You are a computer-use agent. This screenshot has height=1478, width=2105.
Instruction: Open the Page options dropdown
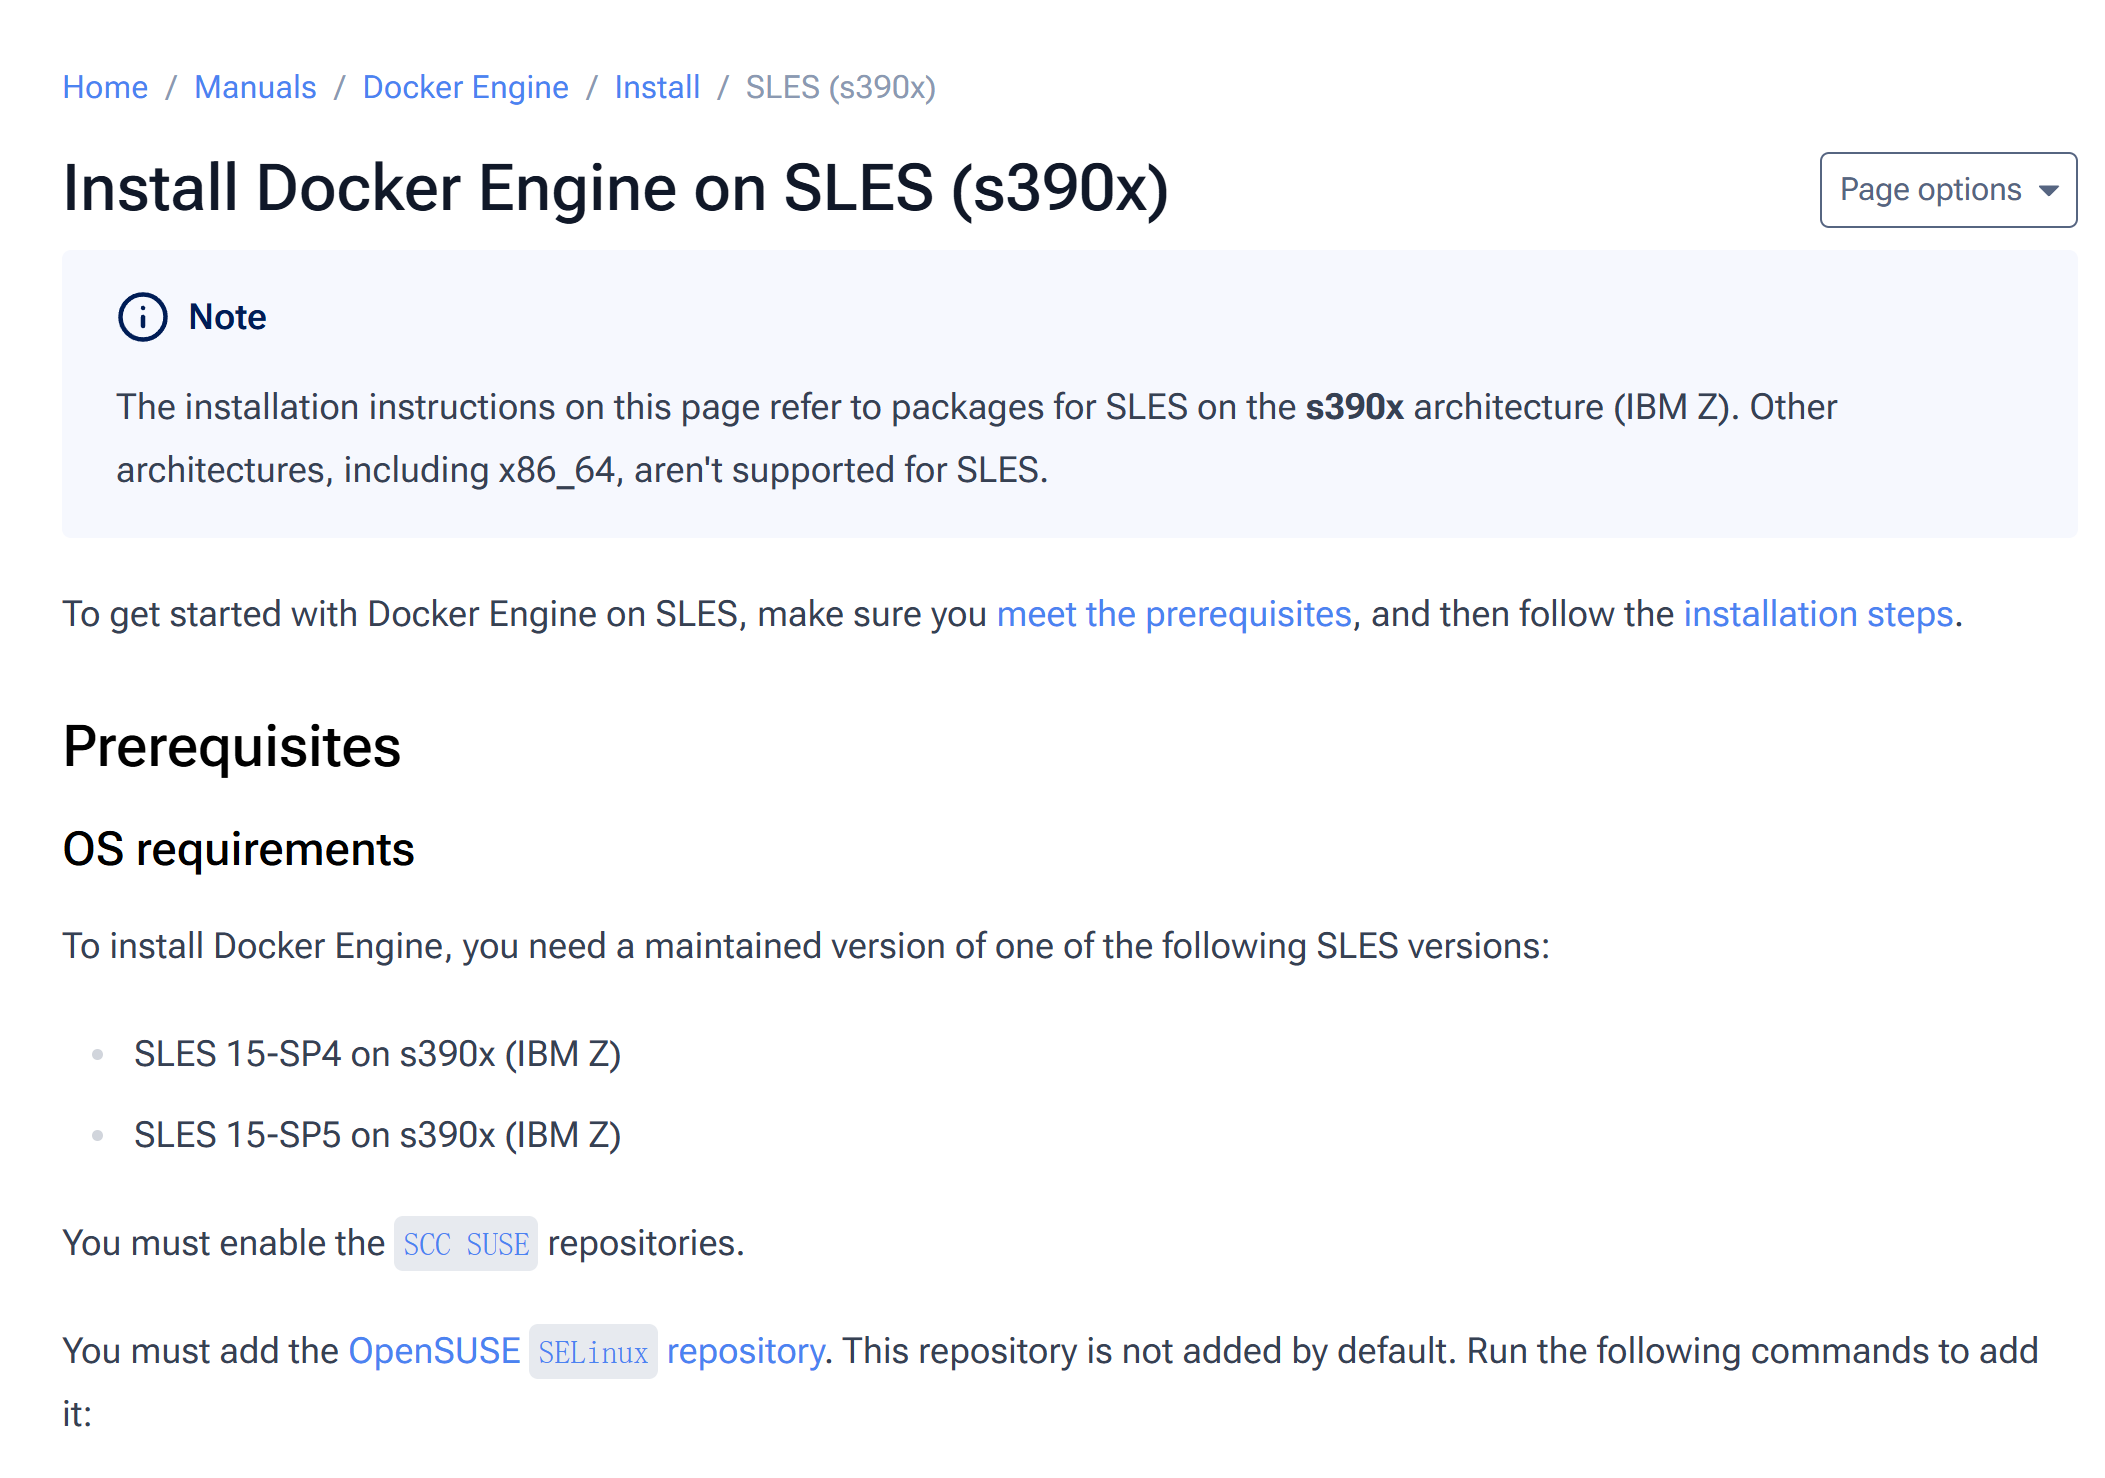1947,190
